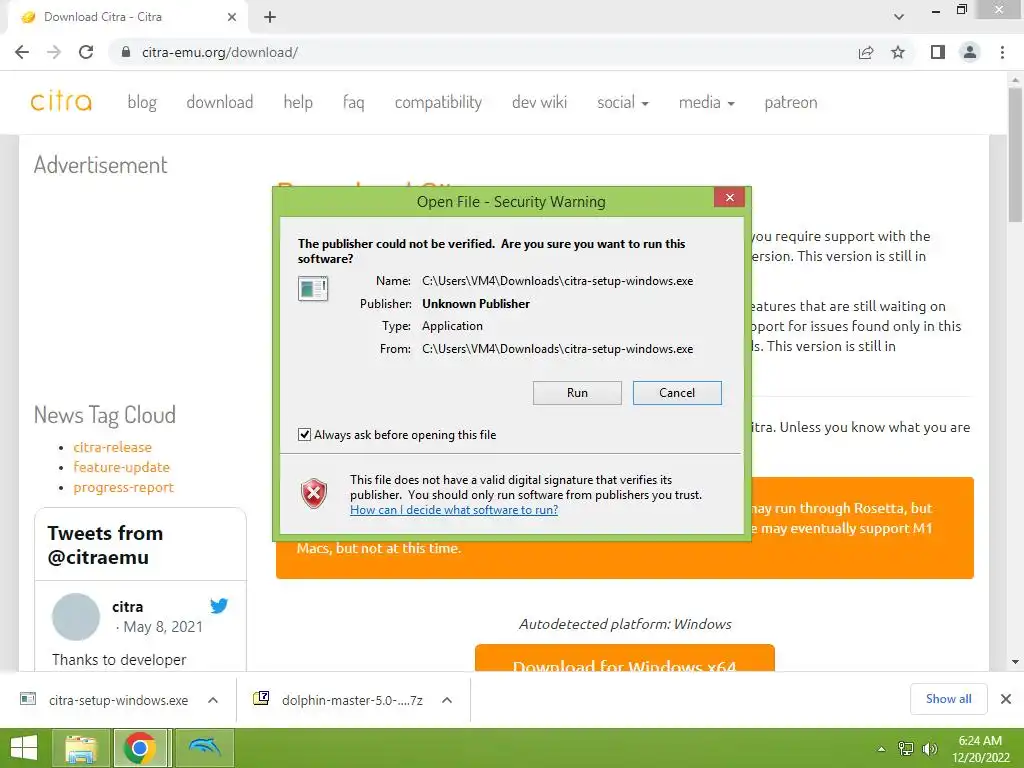
Task: Open the feature-update tag
Action: pyautogui.click(x=121, y=467)
